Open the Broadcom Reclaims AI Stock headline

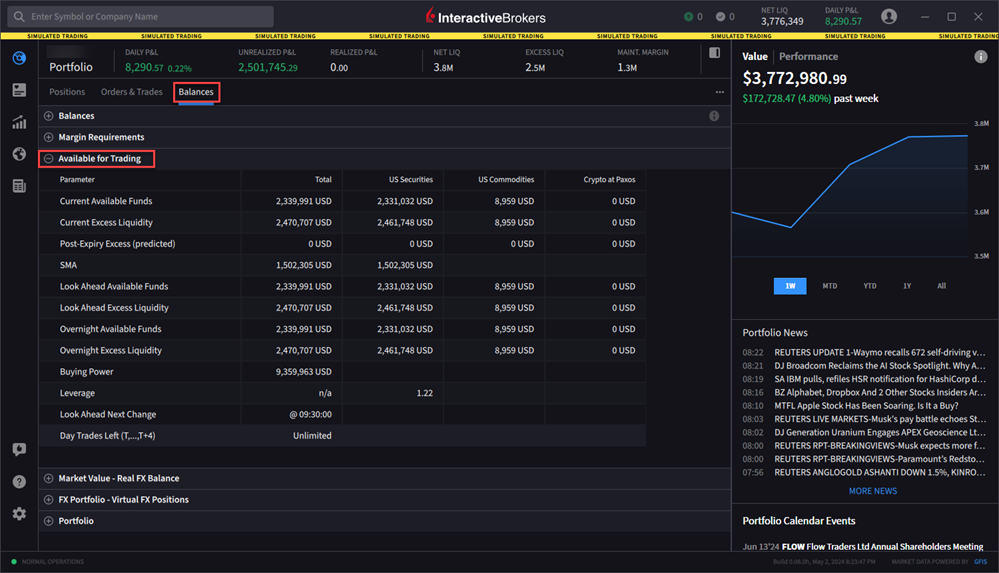tap(879, 366)
